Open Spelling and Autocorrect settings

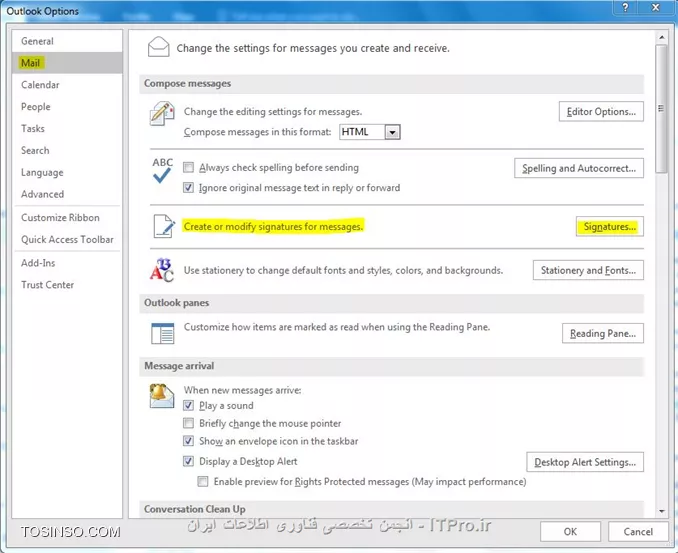pyautogui.click(x=579, y=168)
